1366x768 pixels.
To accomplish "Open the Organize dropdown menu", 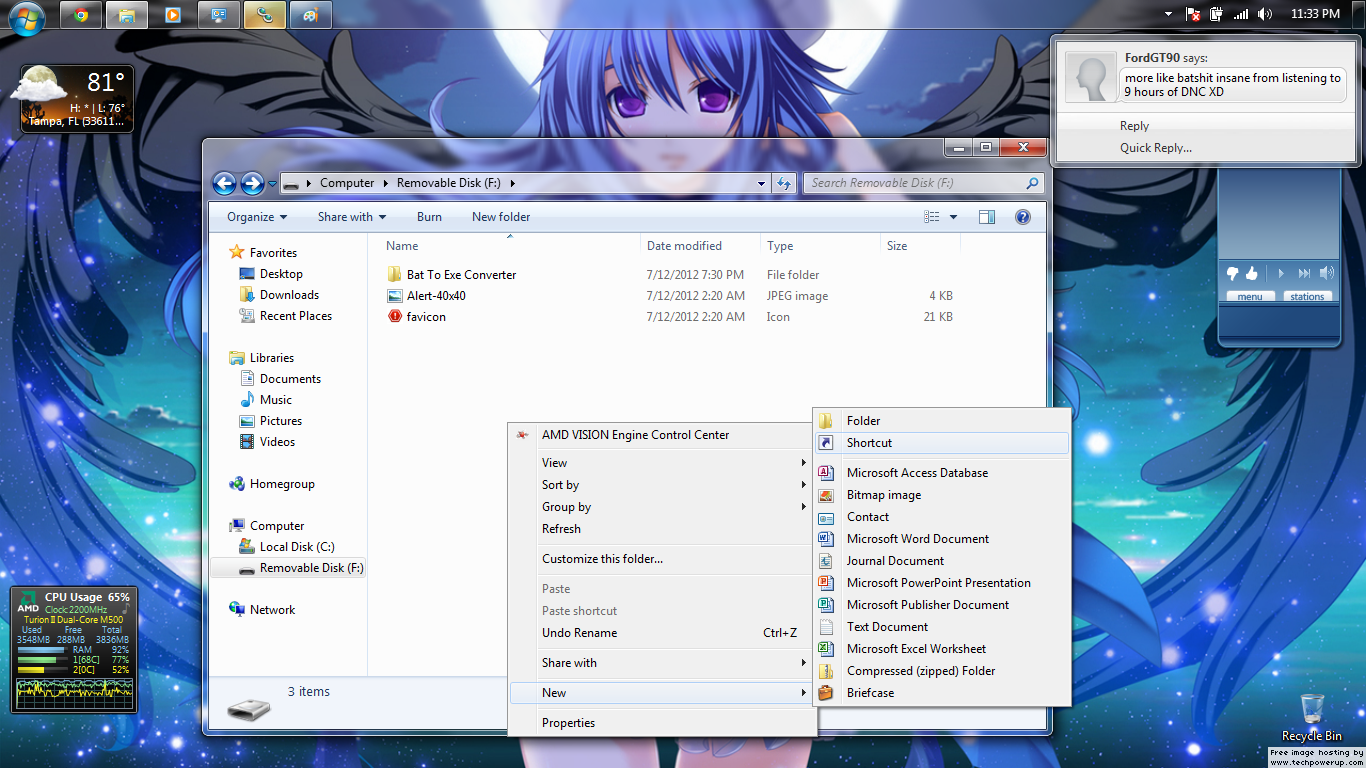I will (257, 217).
